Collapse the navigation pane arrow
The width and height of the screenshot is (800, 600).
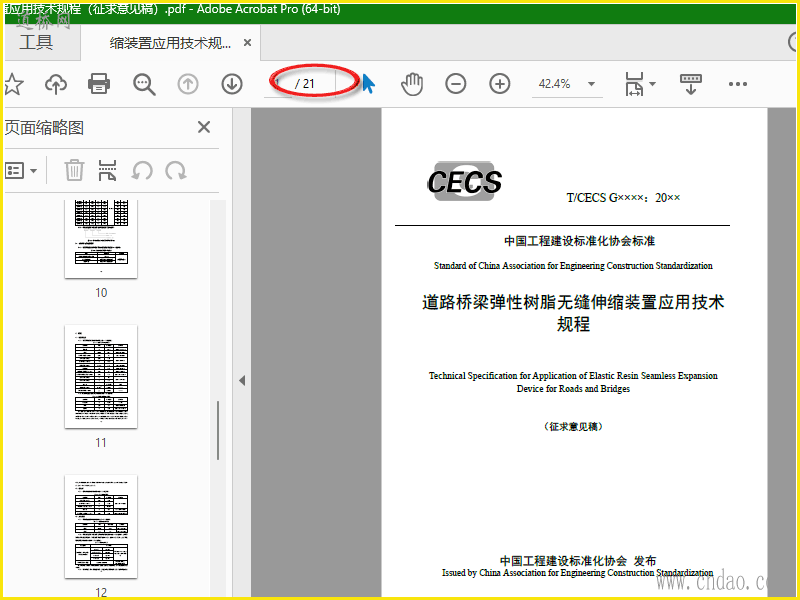point(242,381)
